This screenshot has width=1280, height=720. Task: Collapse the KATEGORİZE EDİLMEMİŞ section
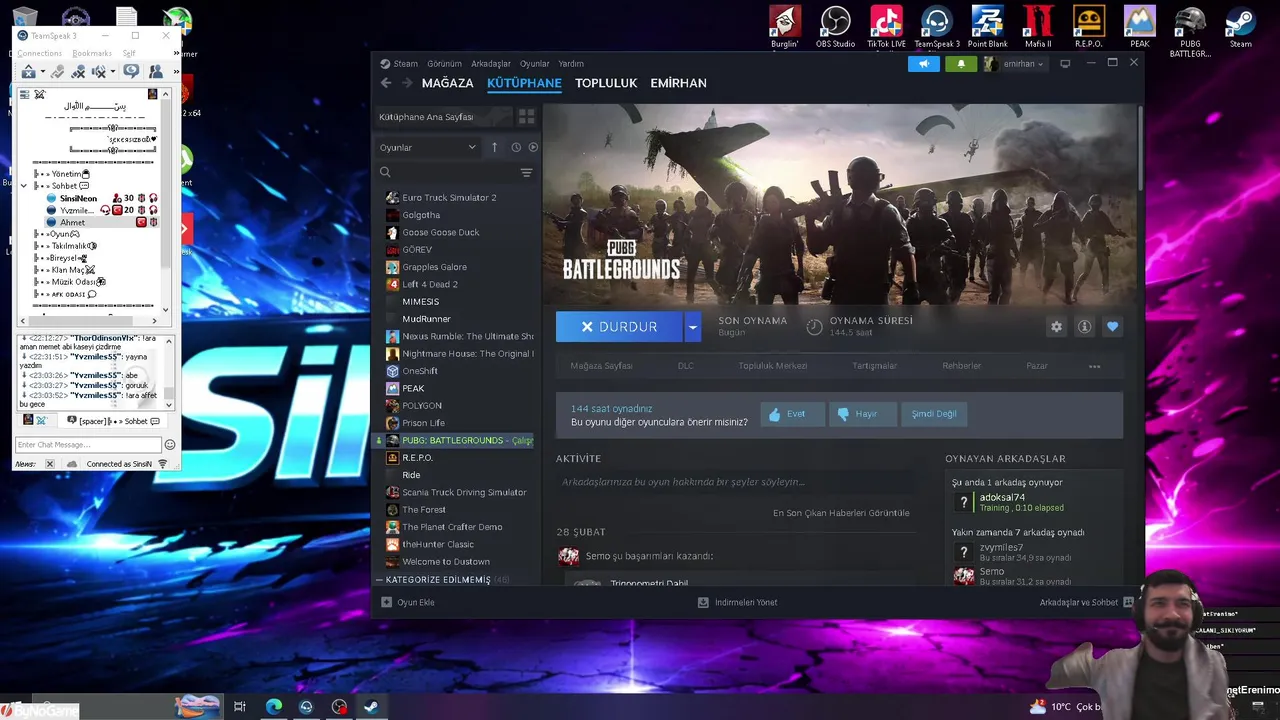pos(380,580)
